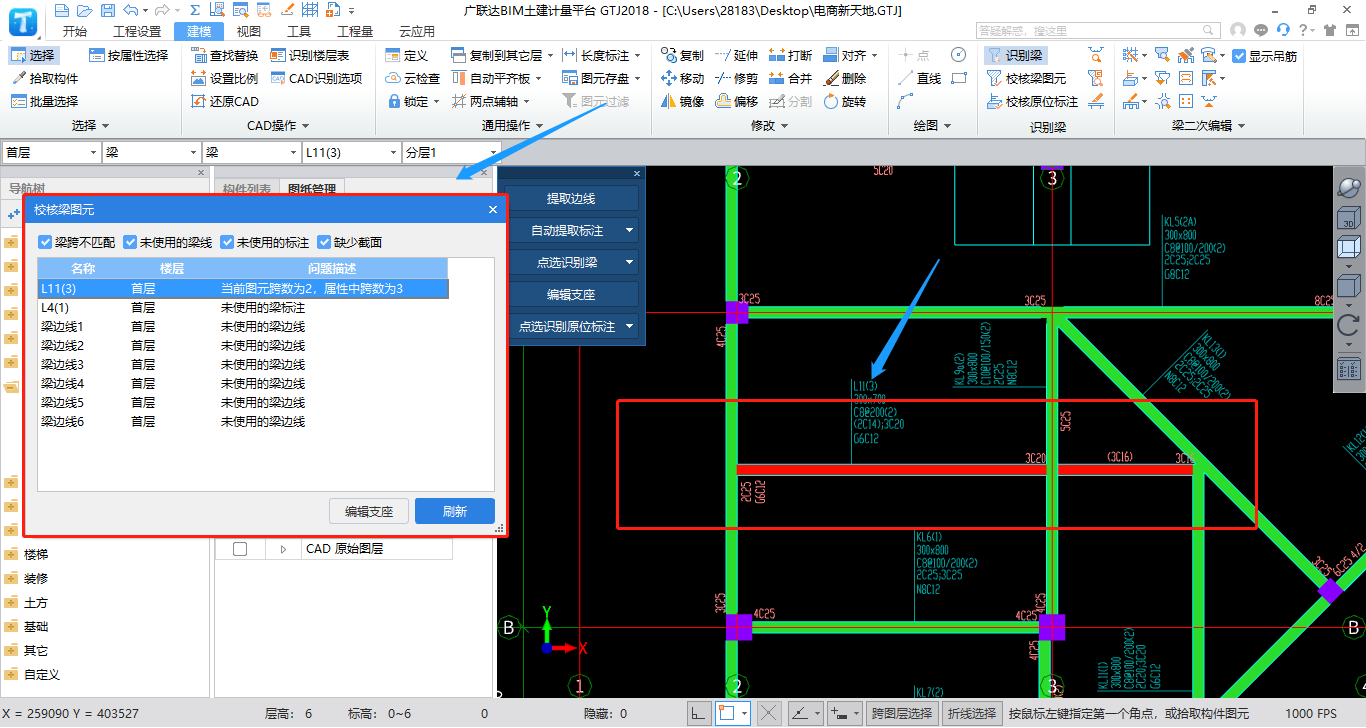The width and height of the screenshot is (1366, 728).
Task: Select the 拾取构件 picker tool
Action: pos(45,78)
